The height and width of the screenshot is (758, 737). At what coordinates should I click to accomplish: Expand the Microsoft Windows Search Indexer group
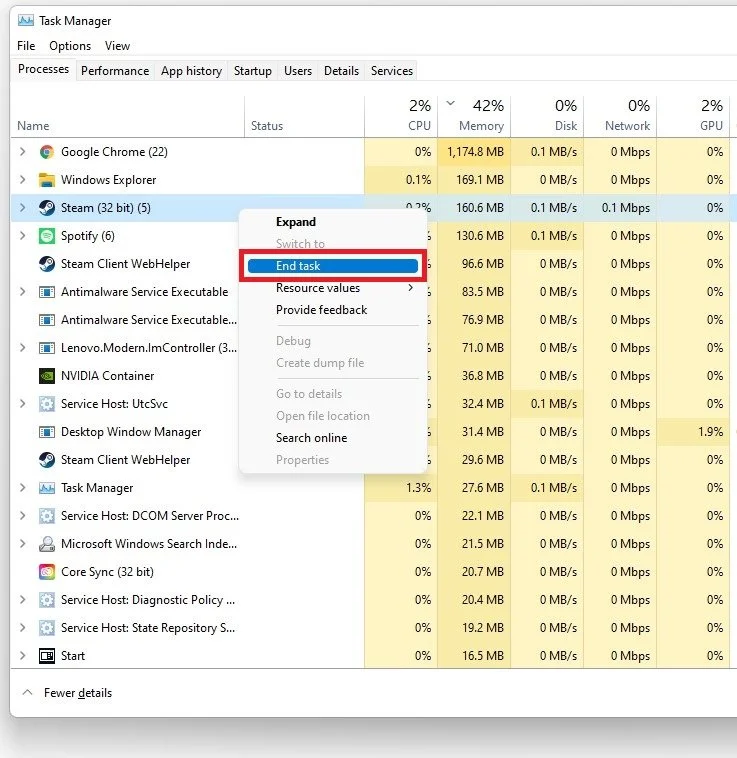point(22,544)
